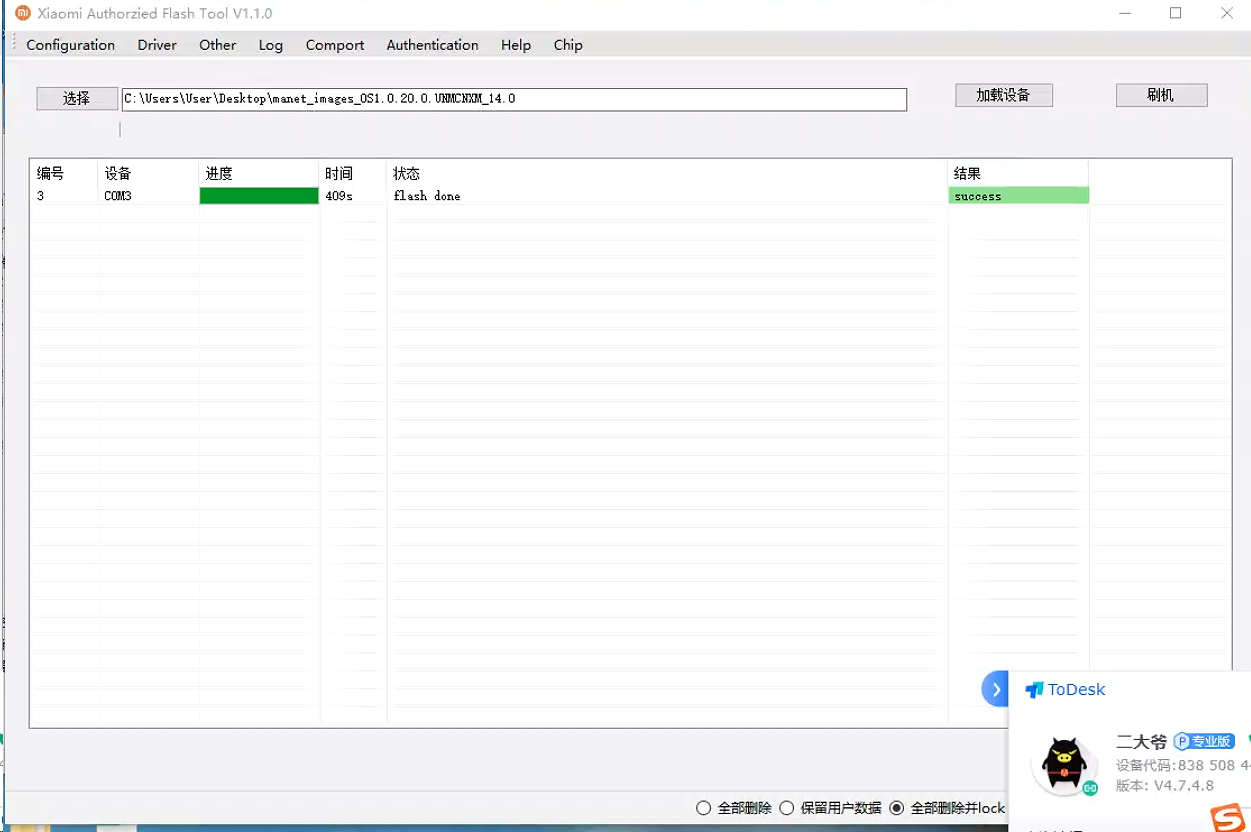1251x832 pixels.
Task: Click the 加载设备 button
Action: [x=1004, y=95]
